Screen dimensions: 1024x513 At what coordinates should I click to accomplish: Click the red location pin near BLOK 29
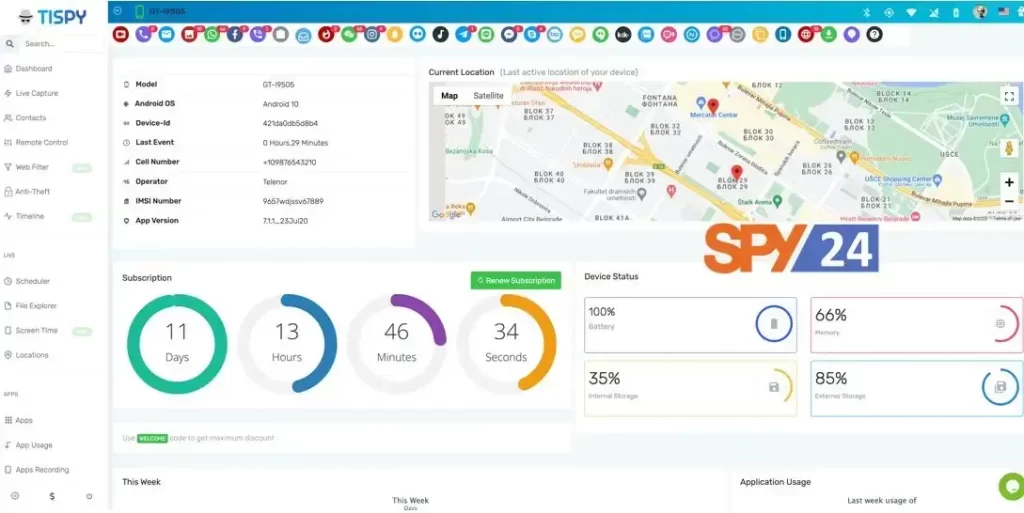(x=737, y=173)
